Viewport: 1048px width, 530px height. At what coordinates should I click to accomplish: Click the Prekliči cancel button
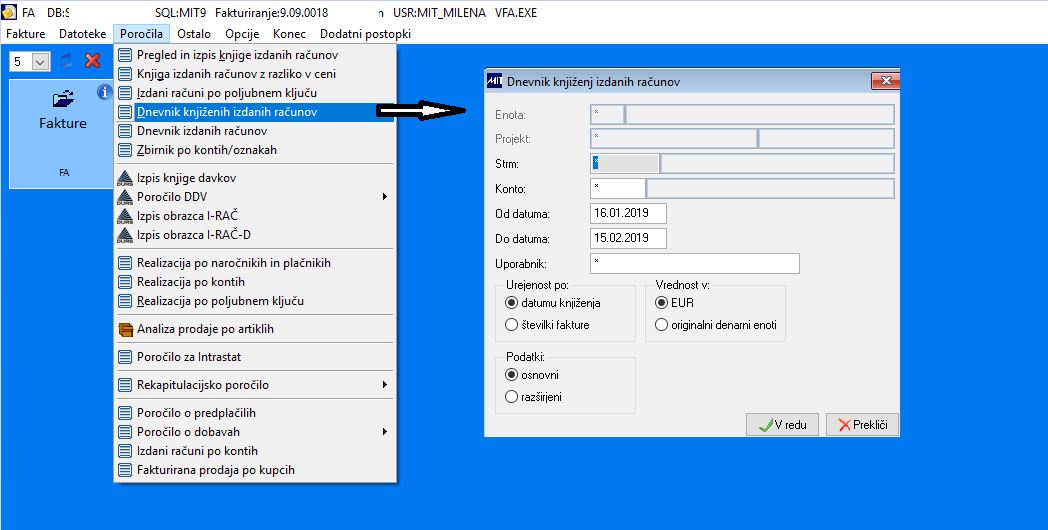(862, 424)
